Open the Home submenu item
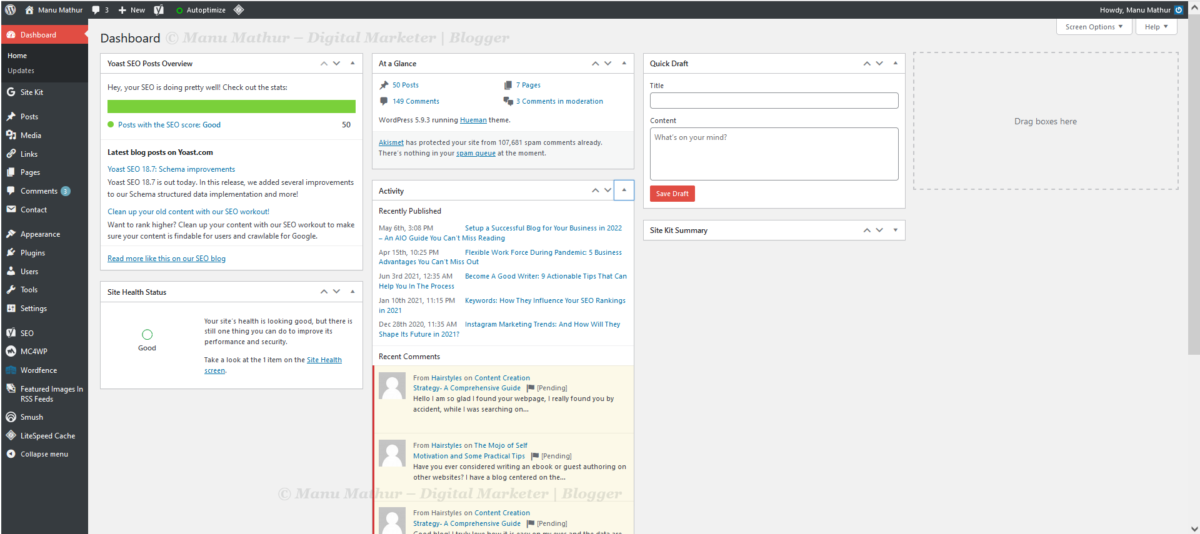The image size is (1200, 534). [x=17, y=56]
